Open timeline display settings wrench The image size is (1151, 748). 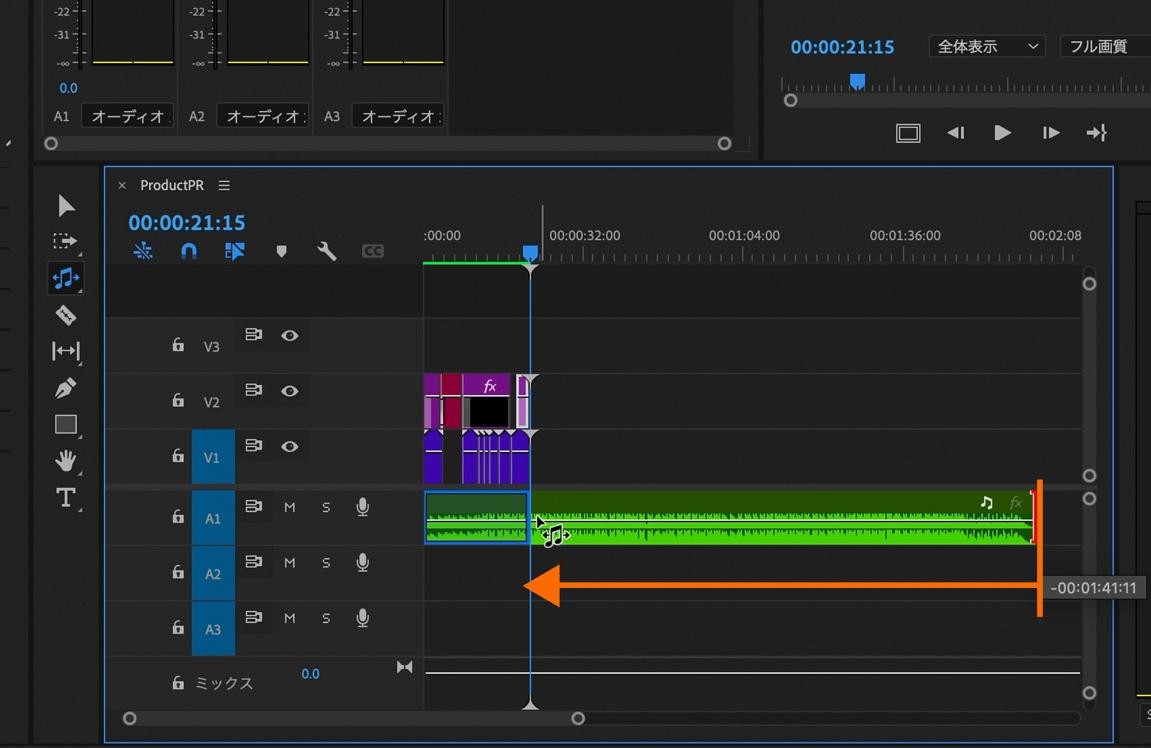[327, 251]
